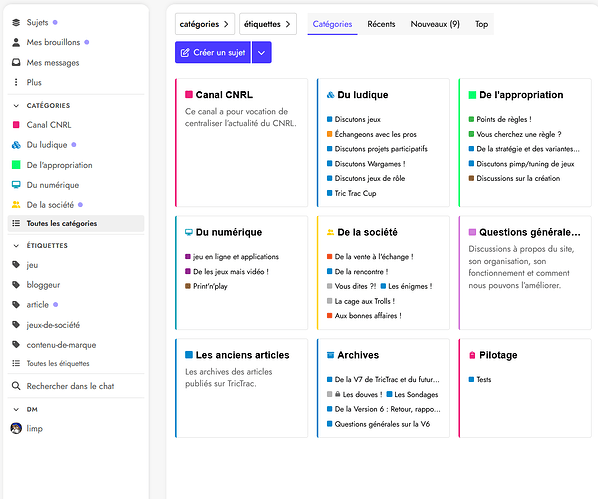Open the limp user avatar
The width and height of the screenshot is (598, 499).
pyautogui.click(x=16, y=428)
